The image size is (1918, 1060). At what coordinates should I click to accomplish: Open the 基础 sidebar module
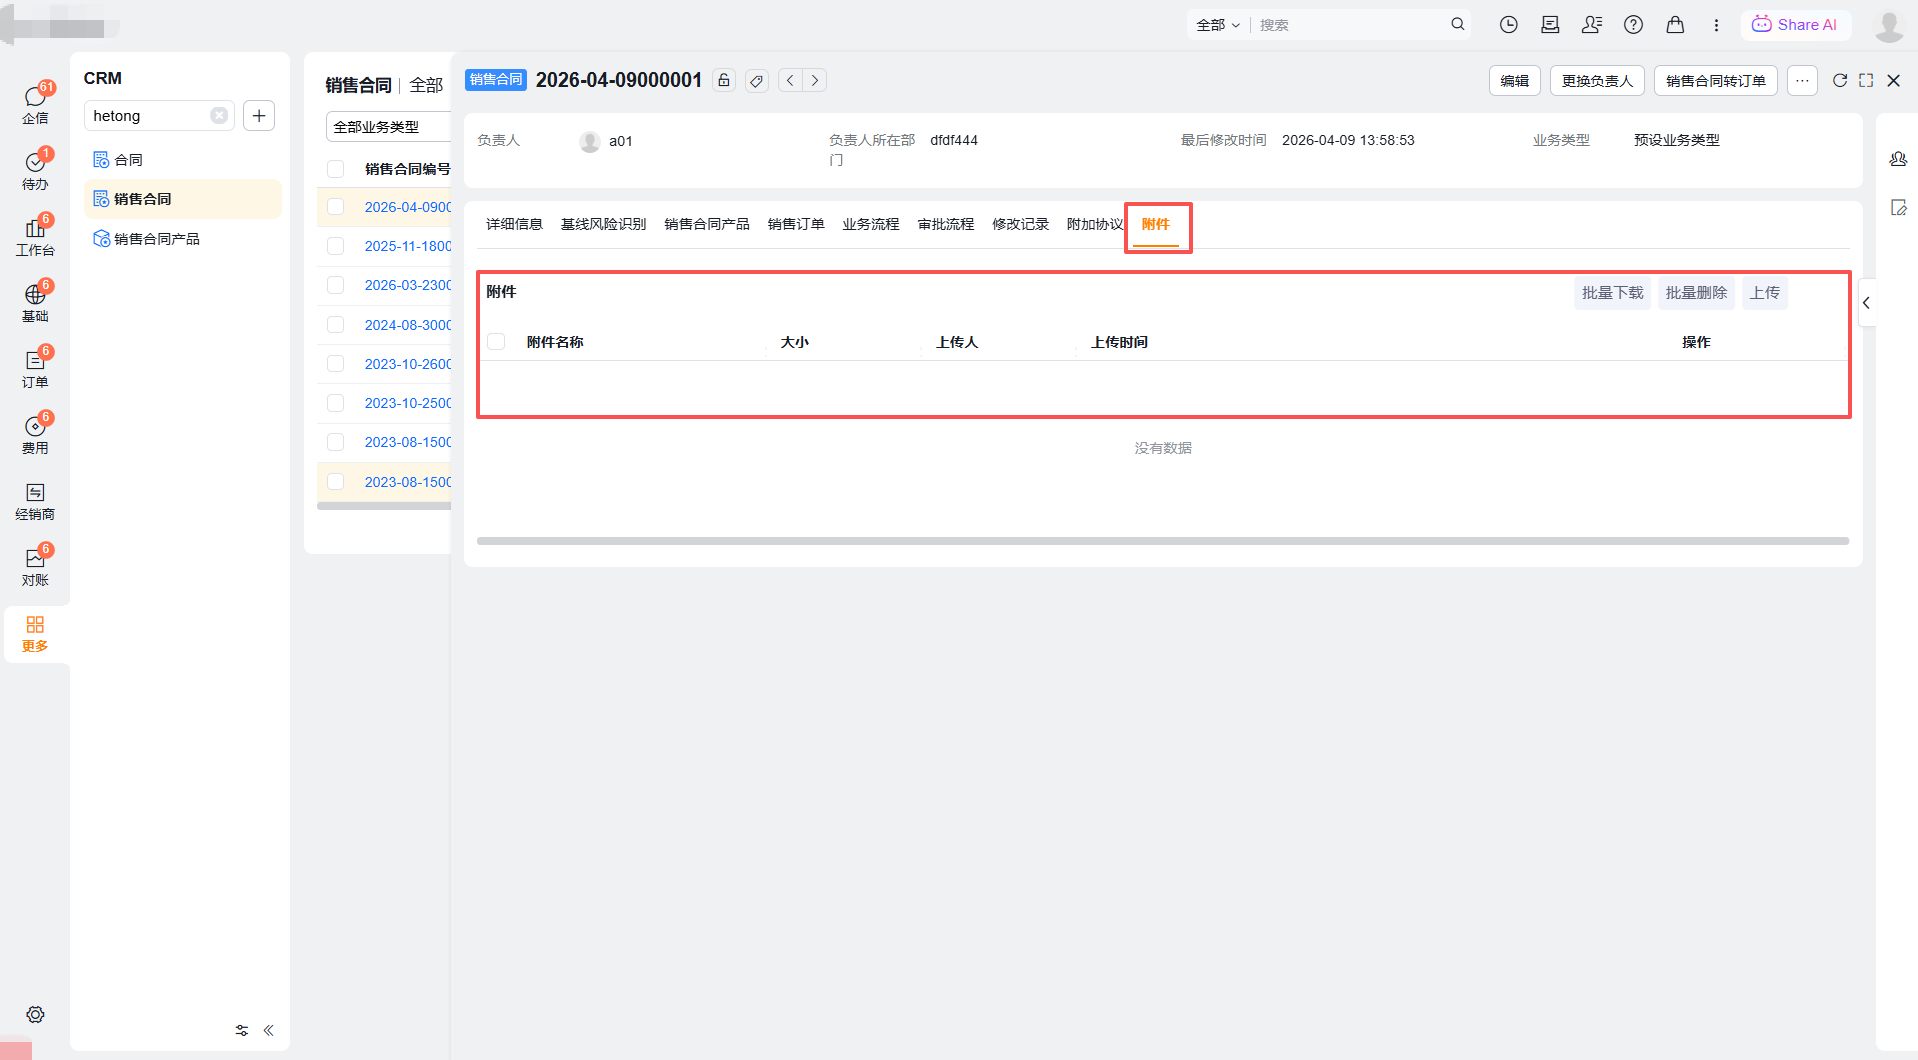tap(35, 301)
